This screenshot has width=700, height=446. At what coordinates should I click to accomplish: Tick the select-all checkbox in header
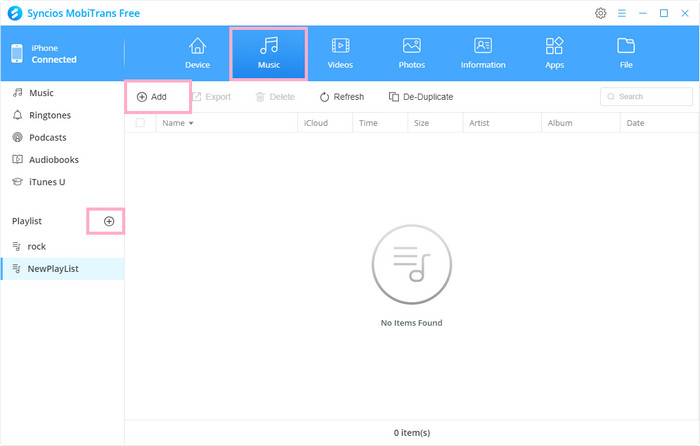140,123
